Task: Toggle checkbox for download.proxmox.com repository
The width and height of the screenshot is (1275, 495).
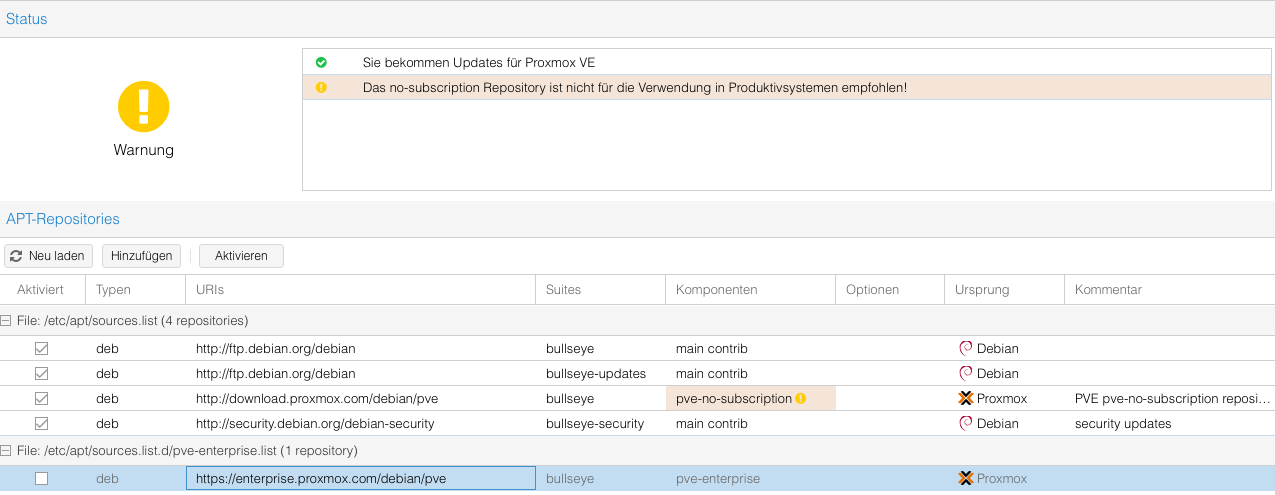Action: tap(41, 398)
